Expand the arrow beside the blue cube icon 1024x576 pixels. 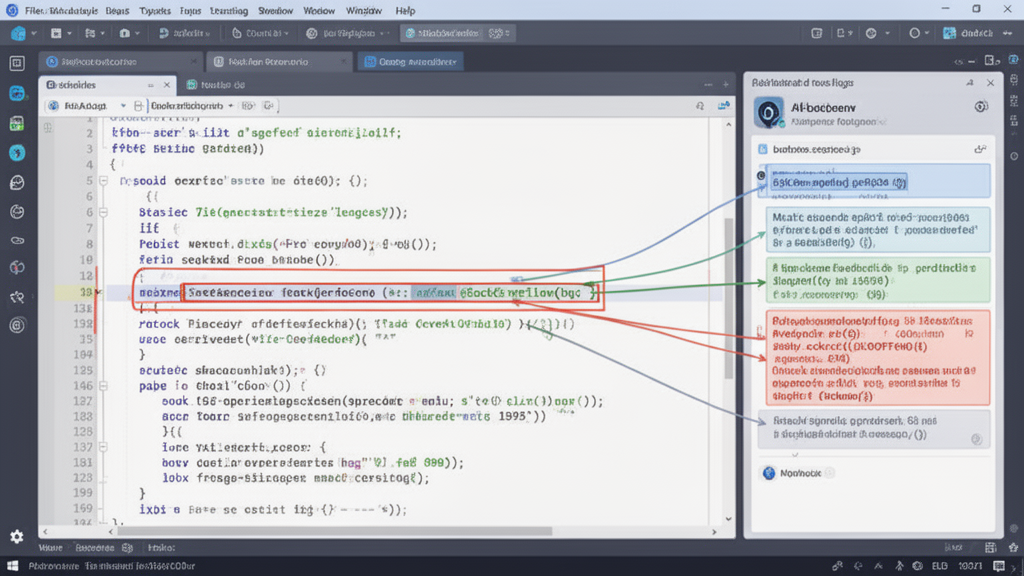(x=34, y=33)
